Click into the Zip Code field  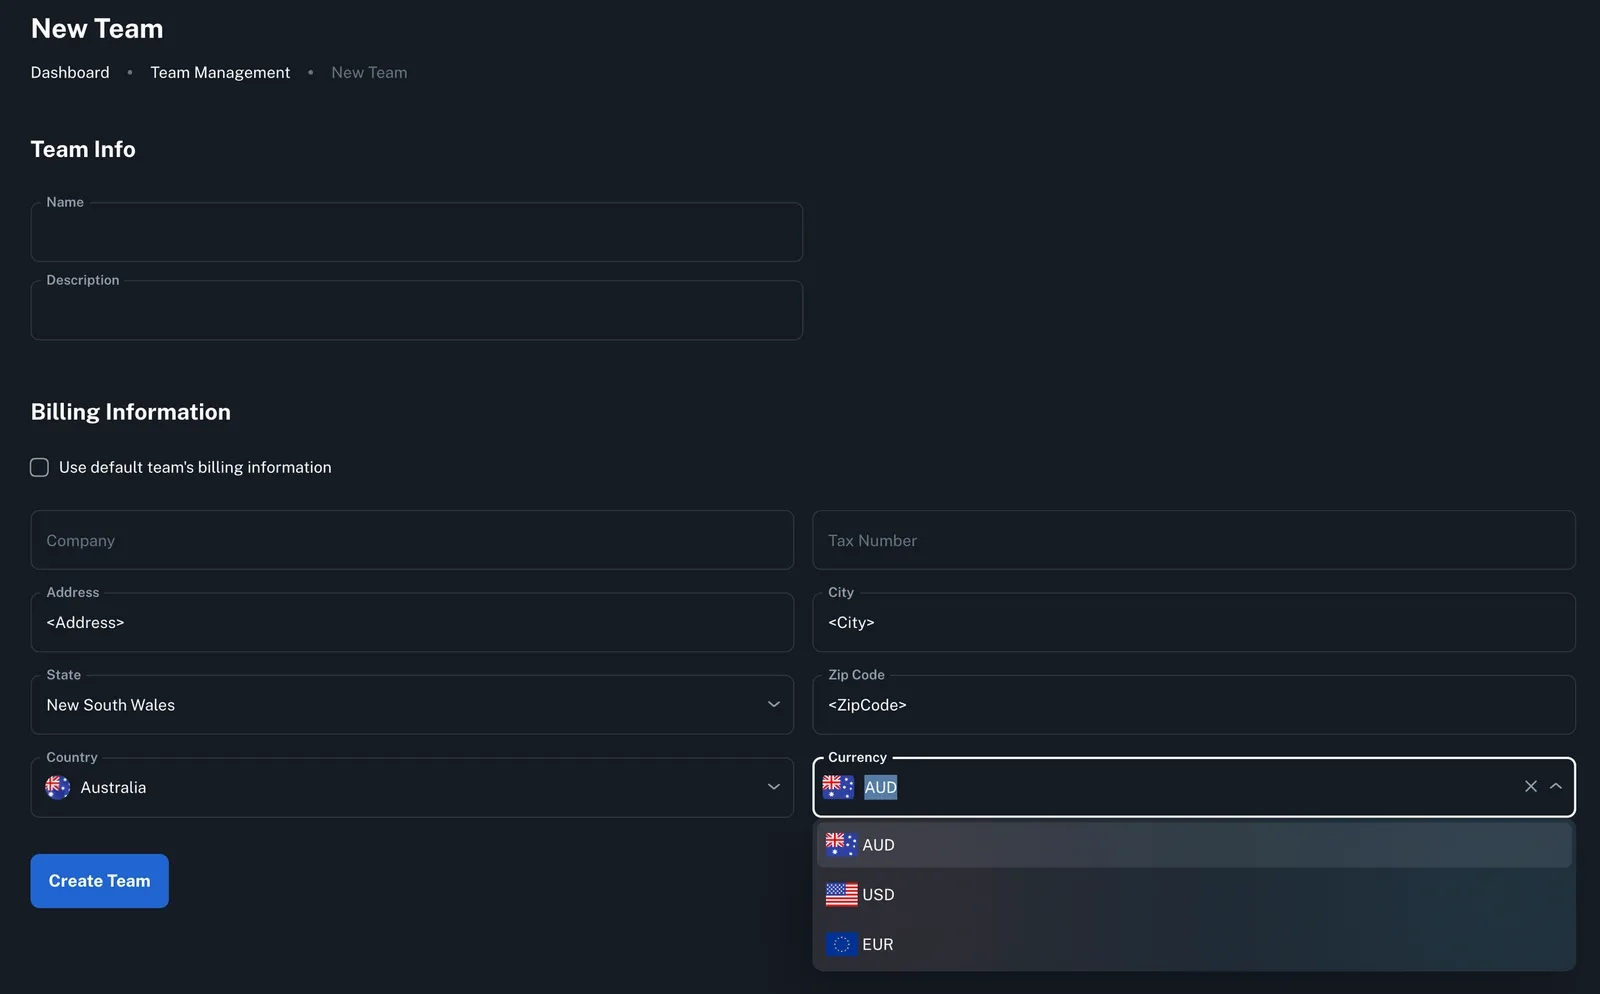pyautogui.click(x=1194, y=705)
